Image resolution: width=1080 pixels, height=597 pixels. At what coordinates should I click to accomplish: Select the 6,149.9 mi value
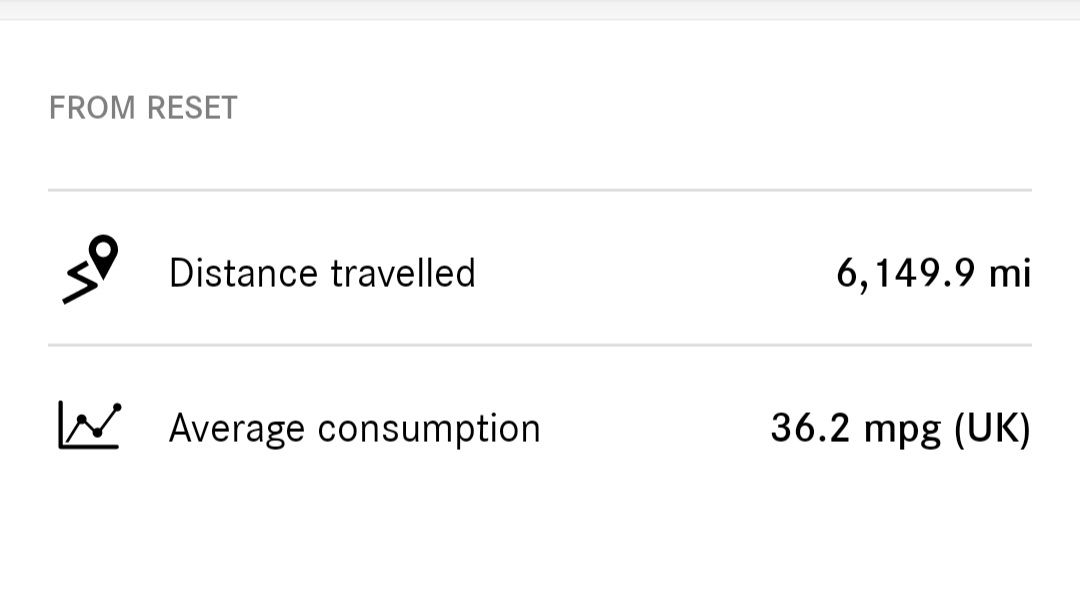933,273
